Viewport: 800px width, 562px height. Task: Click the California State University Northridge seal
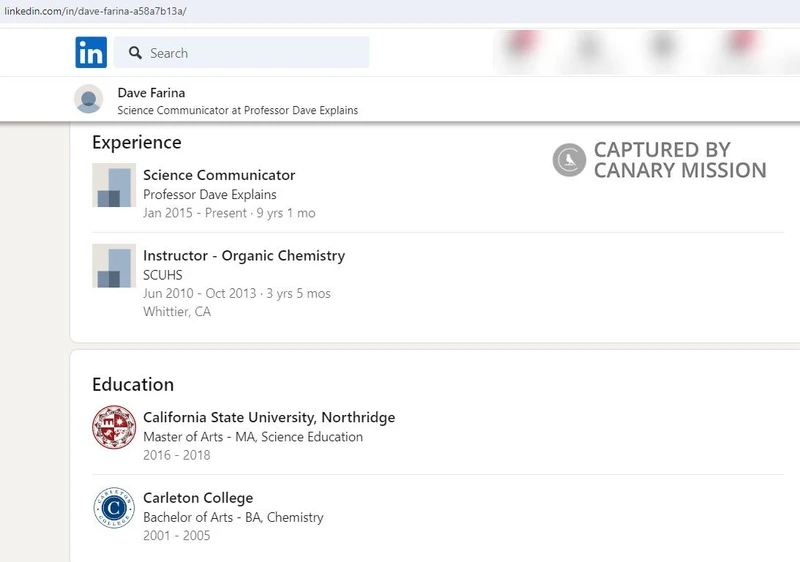113,427
